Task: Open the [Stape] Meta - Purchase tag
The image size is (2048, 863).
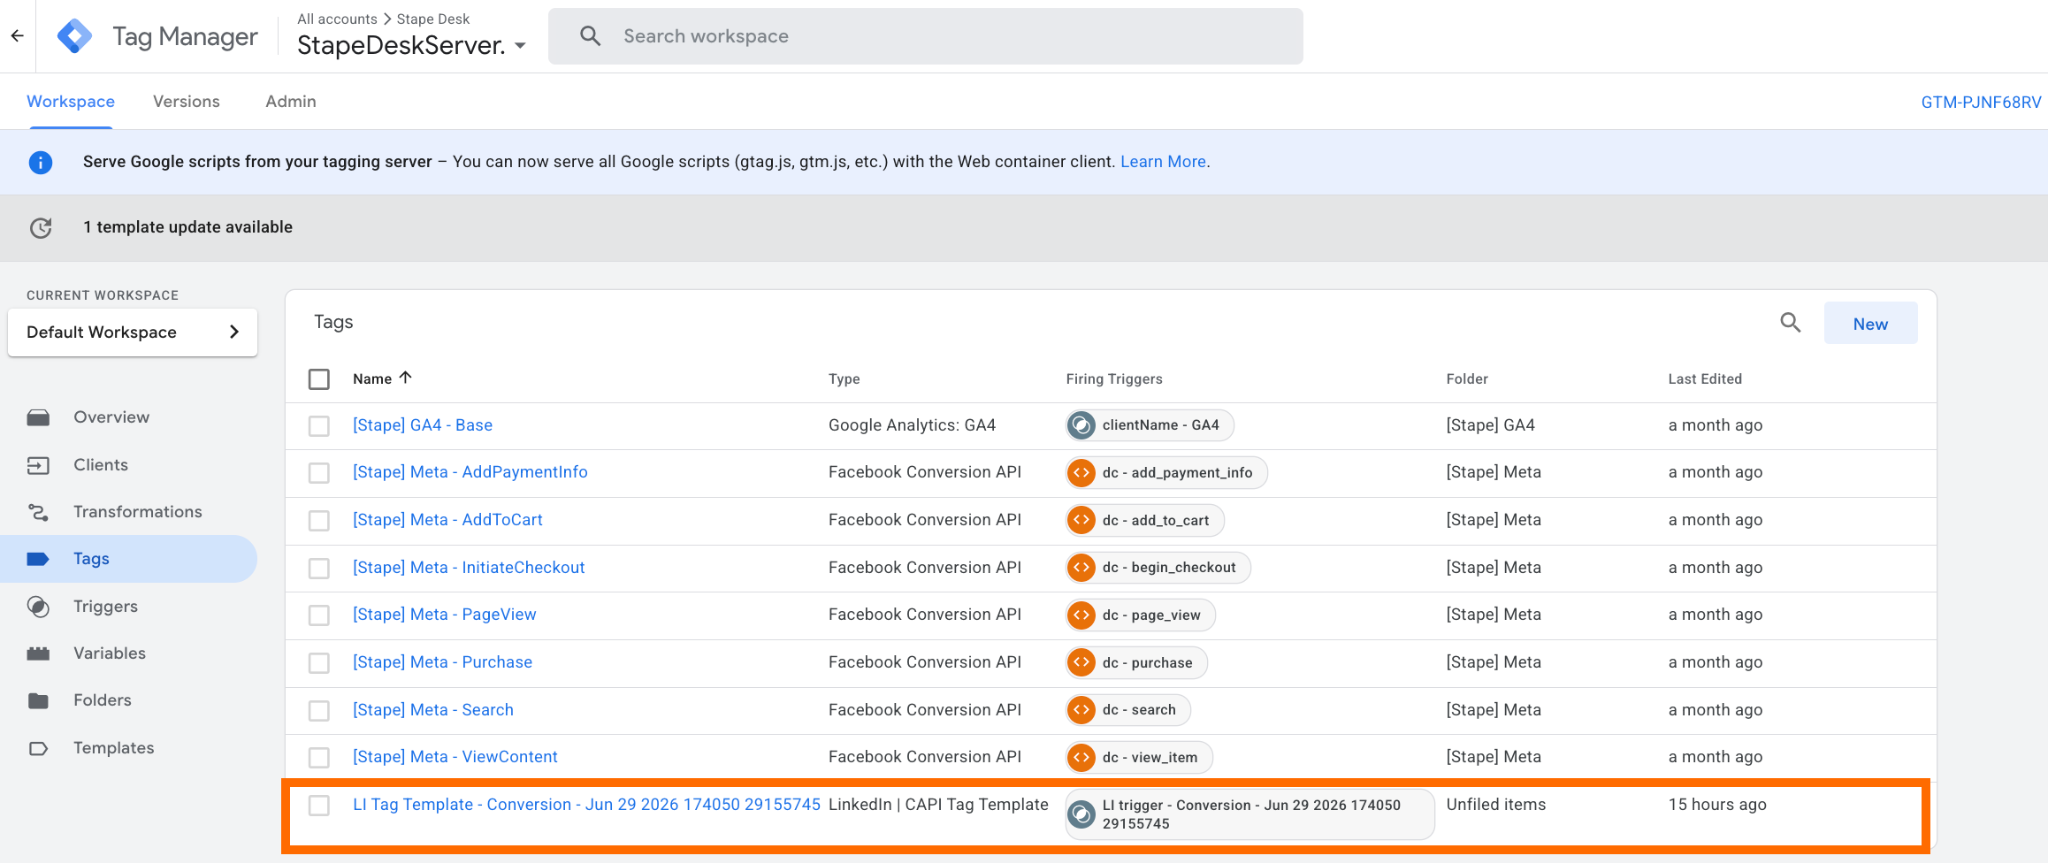Action: tap(442, 662)
